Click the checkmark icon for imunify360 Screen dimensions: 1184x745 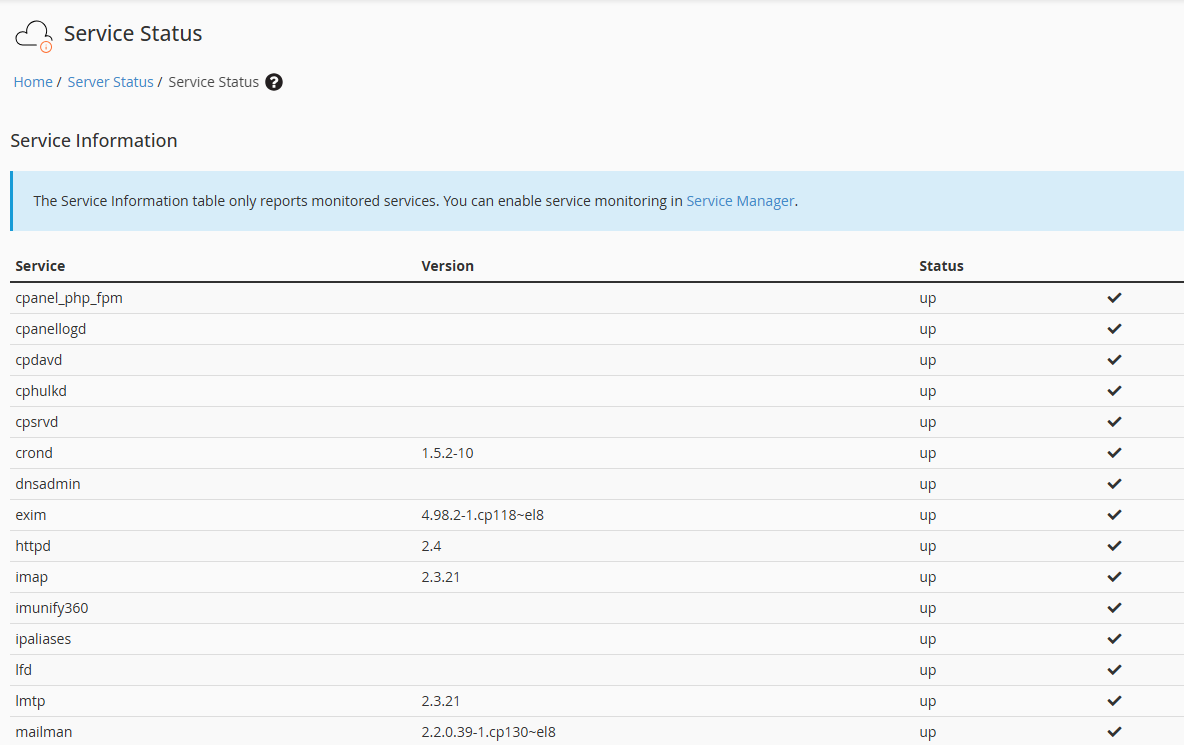coord(1114,607)
